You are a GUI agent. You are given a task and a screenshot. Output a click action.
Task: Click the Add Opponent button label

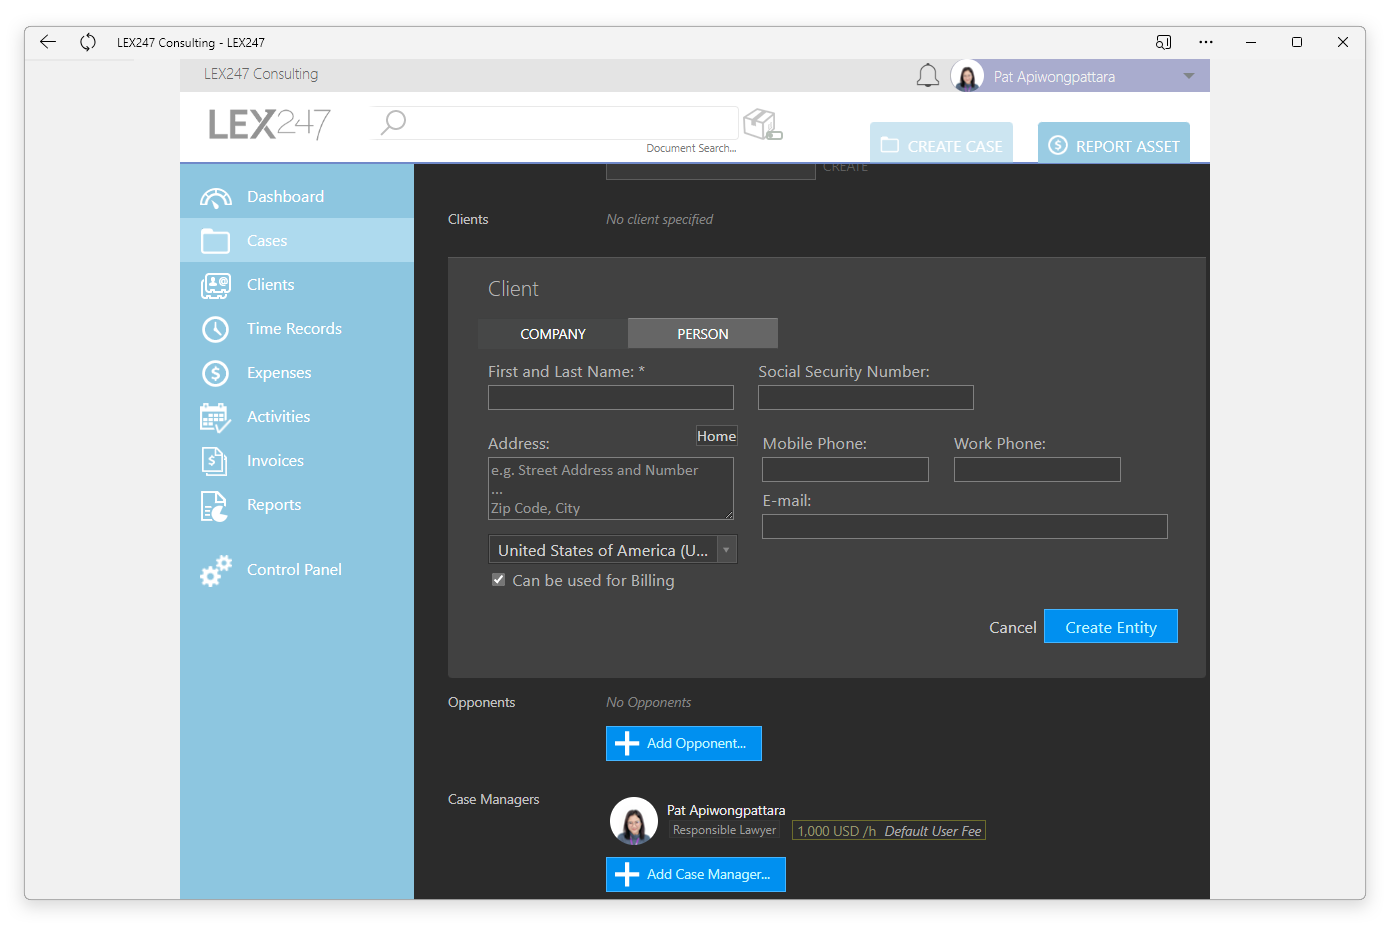696,744
